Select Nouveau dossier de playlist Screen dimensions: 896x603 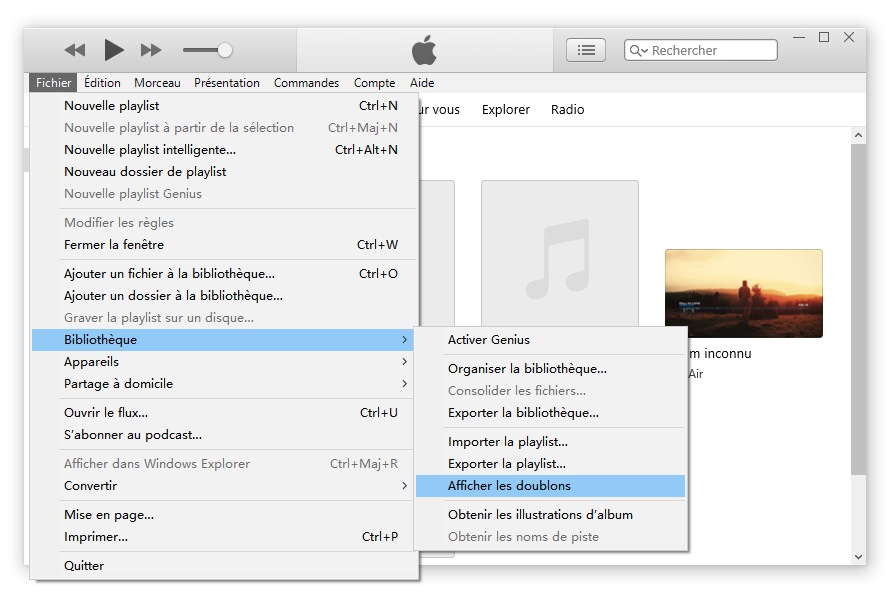[x=223, y=172]
